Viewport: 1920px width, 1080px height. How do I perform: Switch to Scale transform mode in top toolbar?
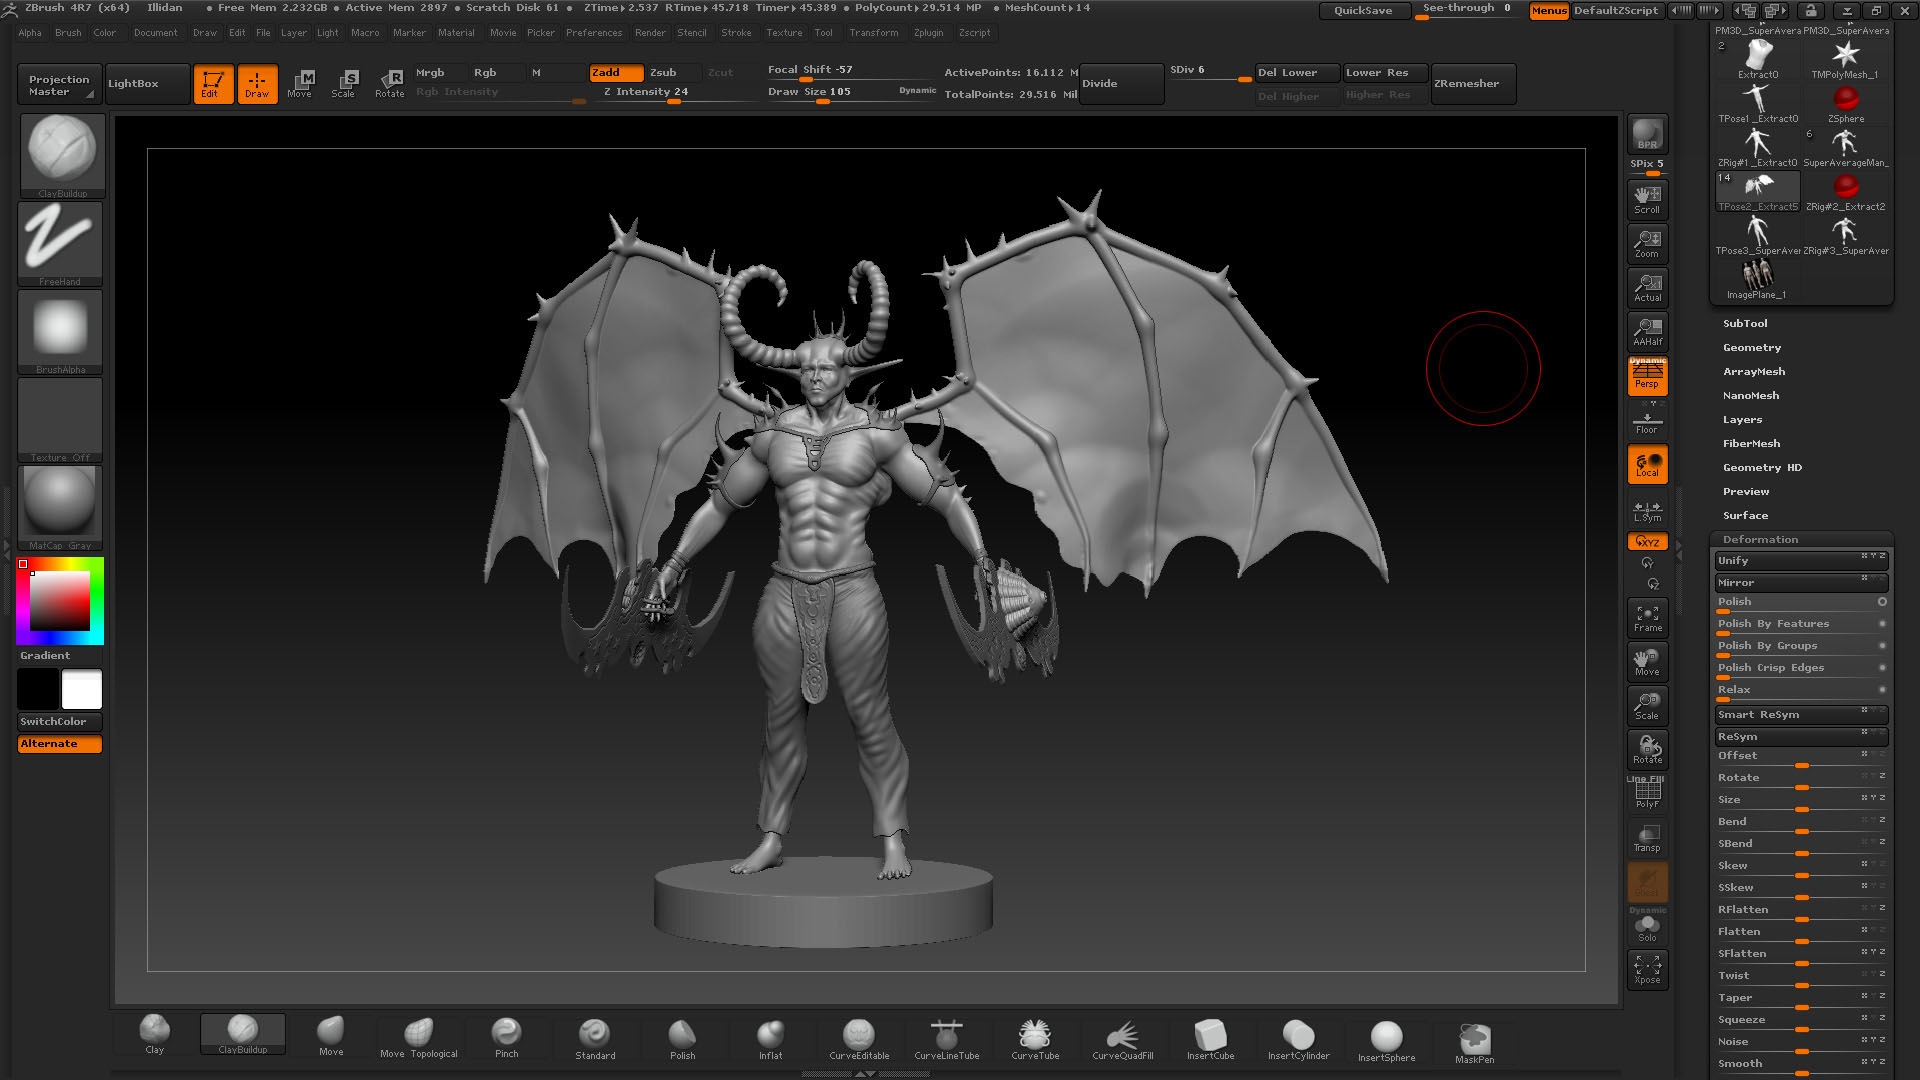click(344, 84)
